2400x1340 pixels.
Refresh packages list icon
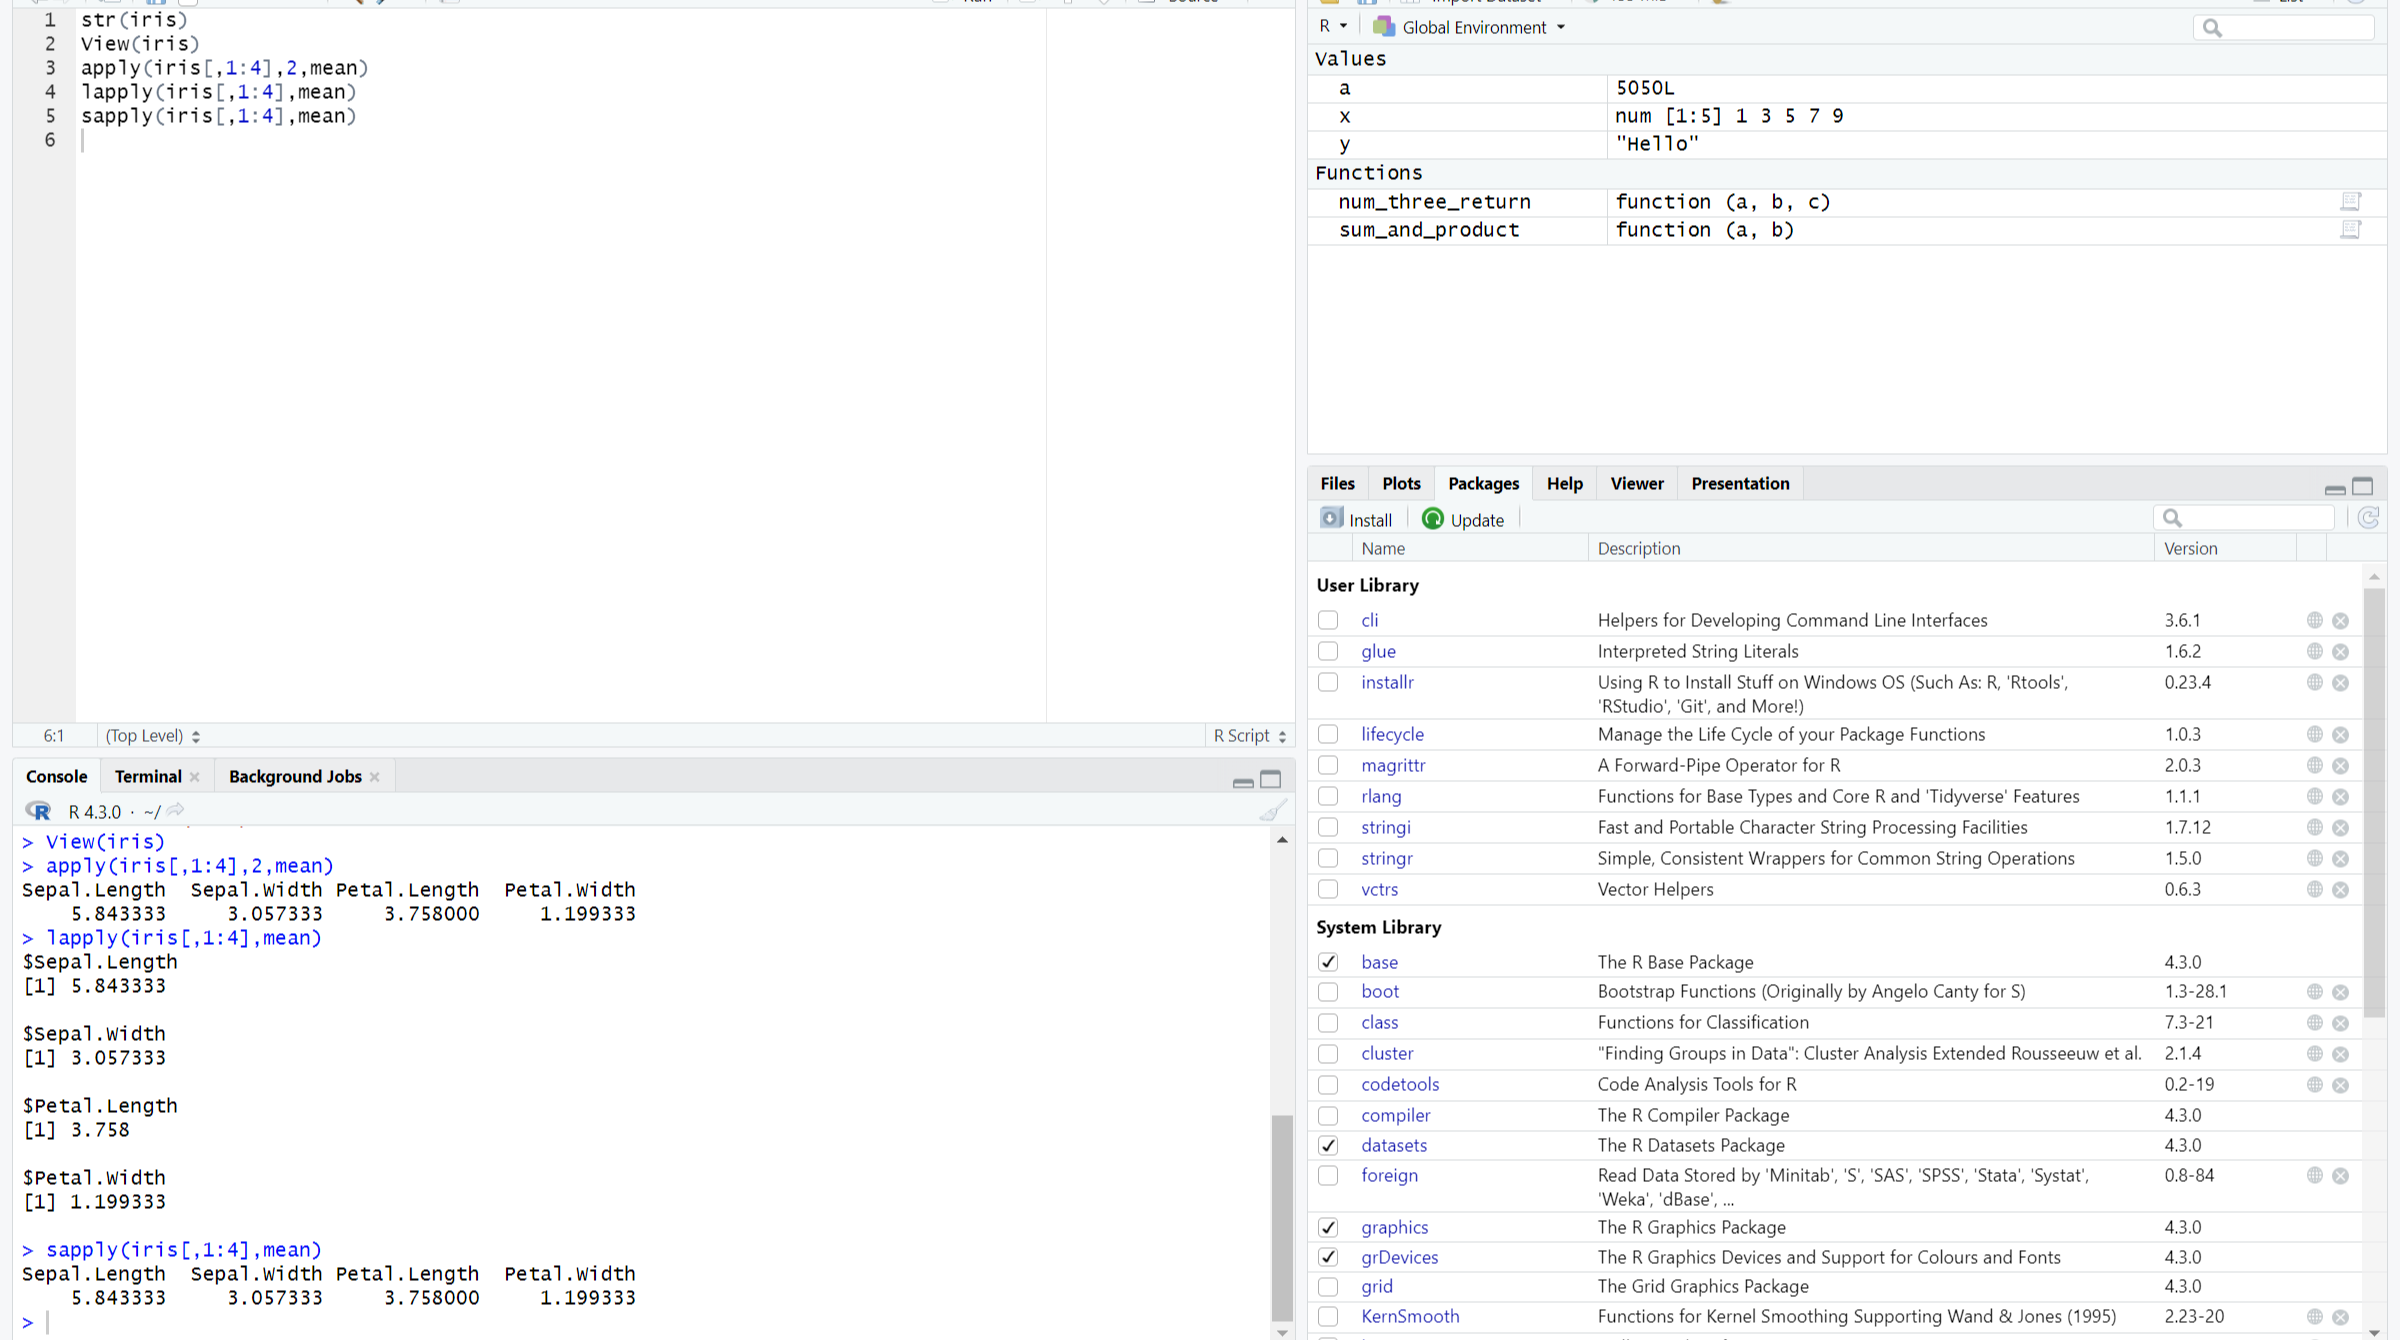point(2368,518)
